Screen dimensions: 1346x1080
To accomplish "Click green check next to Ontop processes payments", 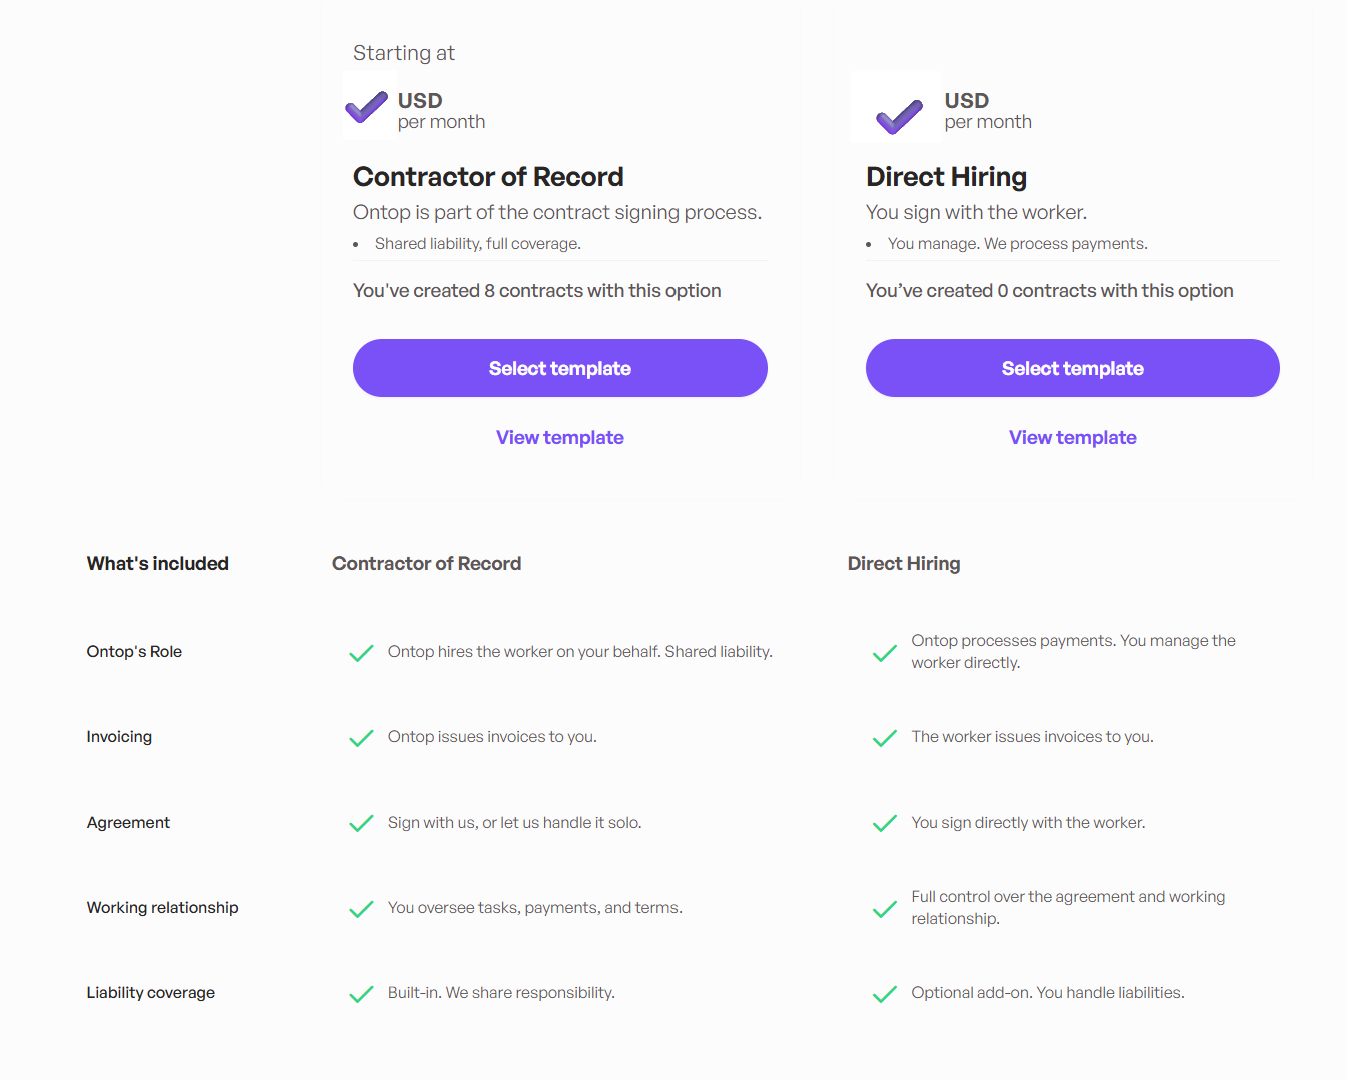I will pos(885,653).
